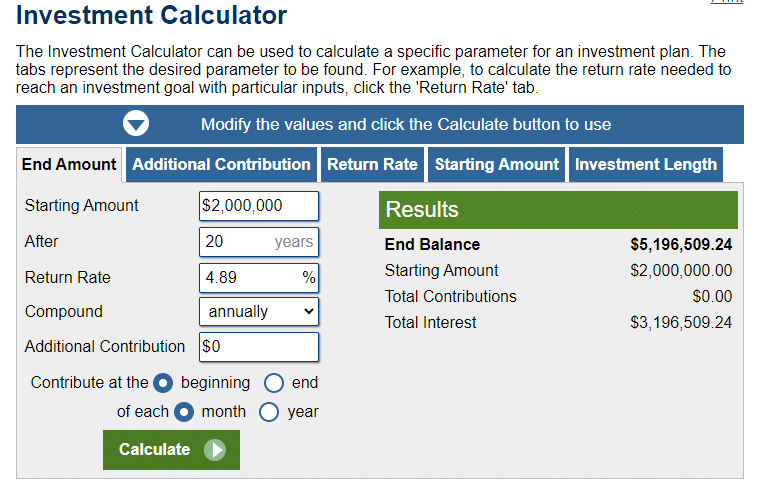The height and width of the screenshot is (488, 769).
Task: Select the 'end' radio button
Action: [274, 383]
